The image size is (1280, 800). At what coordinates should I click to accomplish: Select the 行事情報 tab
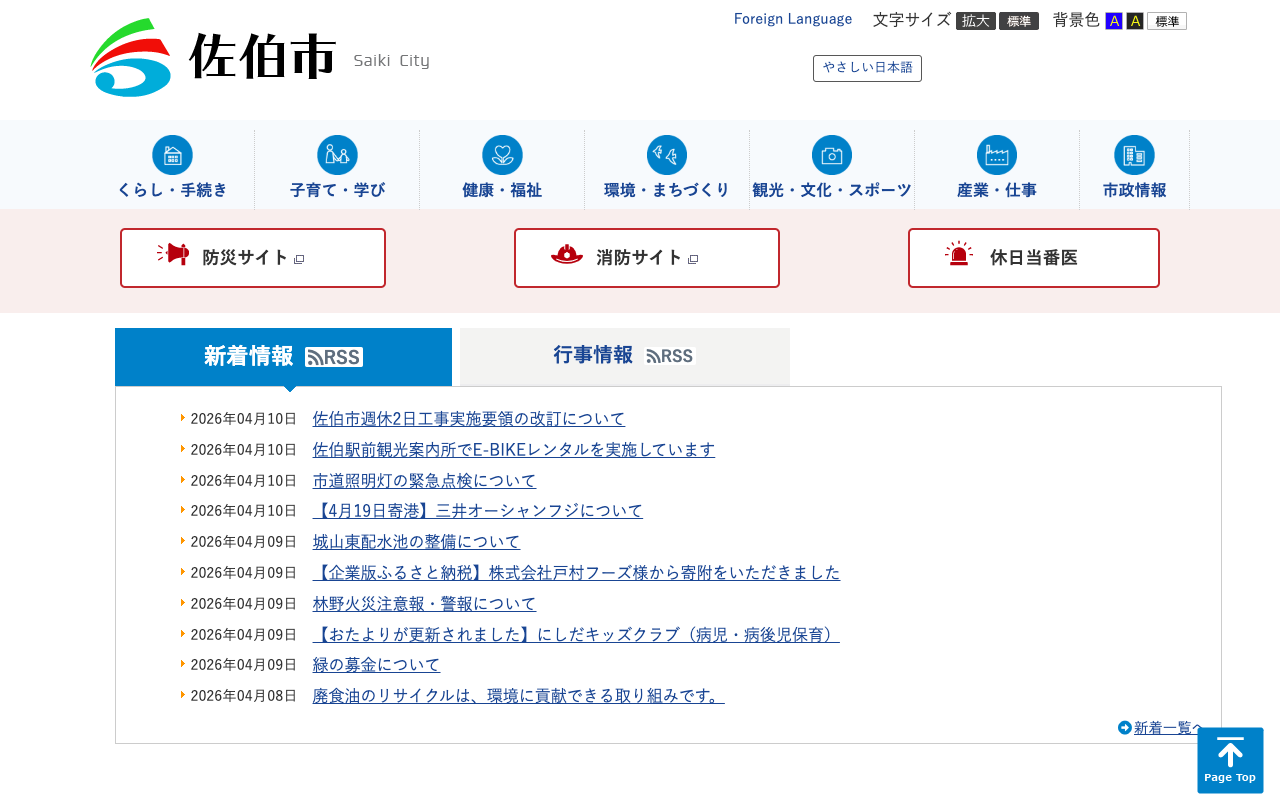pyautogui.click(x=625, y=357)
